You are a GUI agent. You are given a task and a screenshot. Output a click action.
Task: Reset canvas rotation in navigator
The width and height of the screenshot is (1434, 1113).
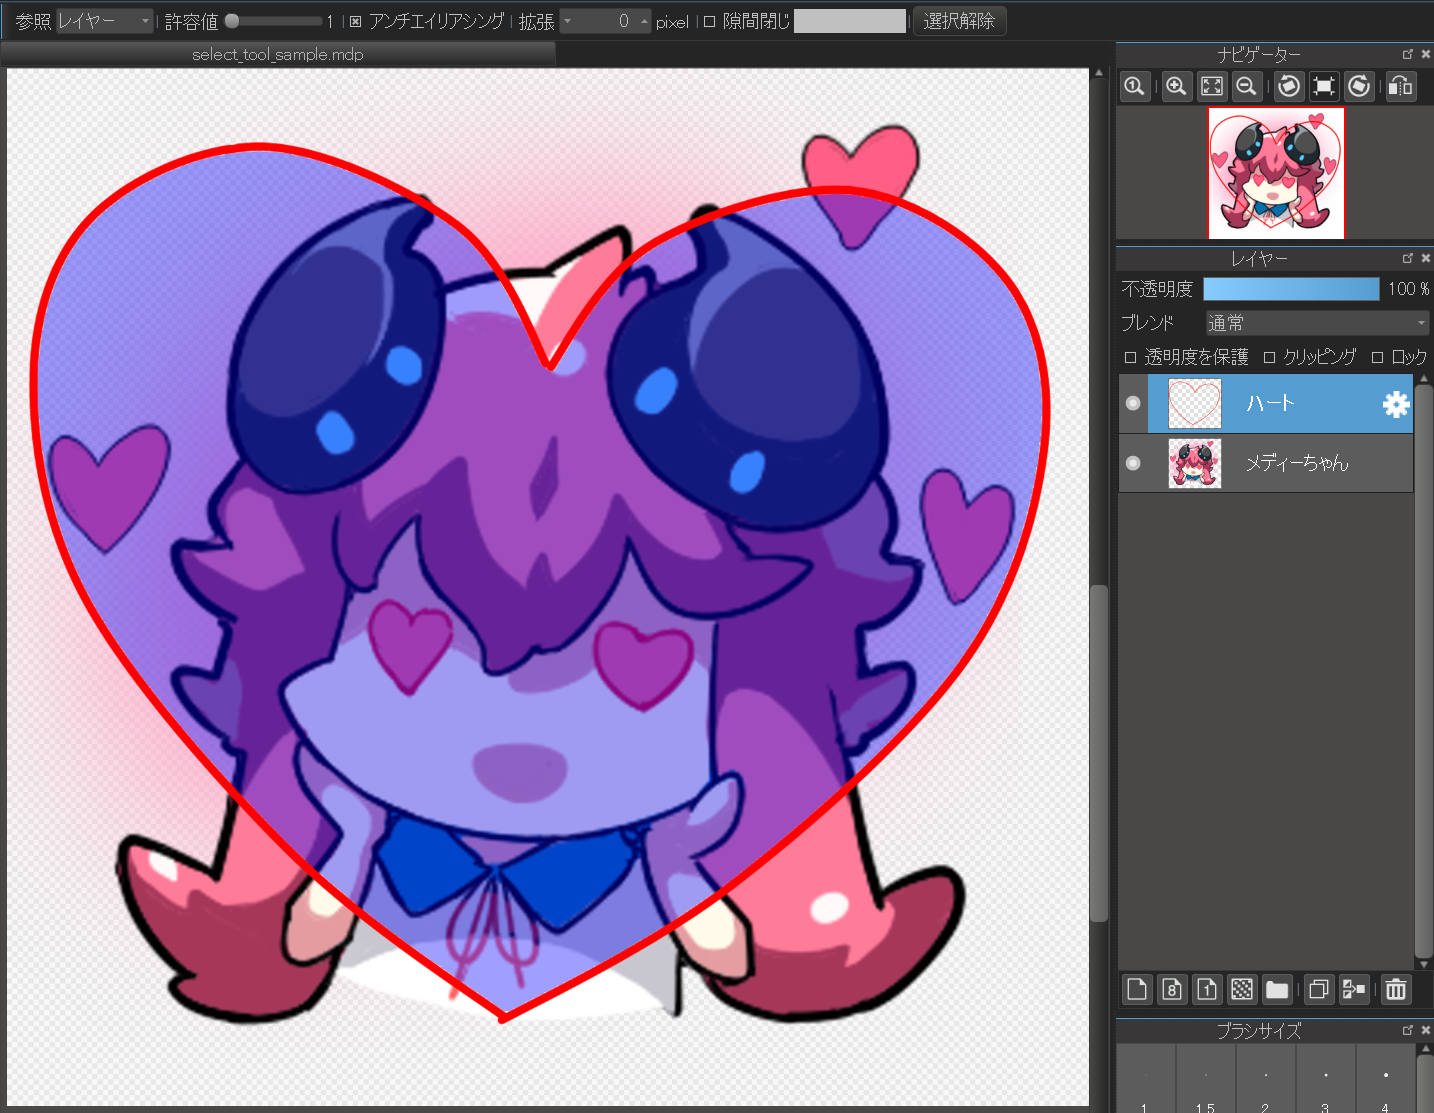(x=1324, y=86)
